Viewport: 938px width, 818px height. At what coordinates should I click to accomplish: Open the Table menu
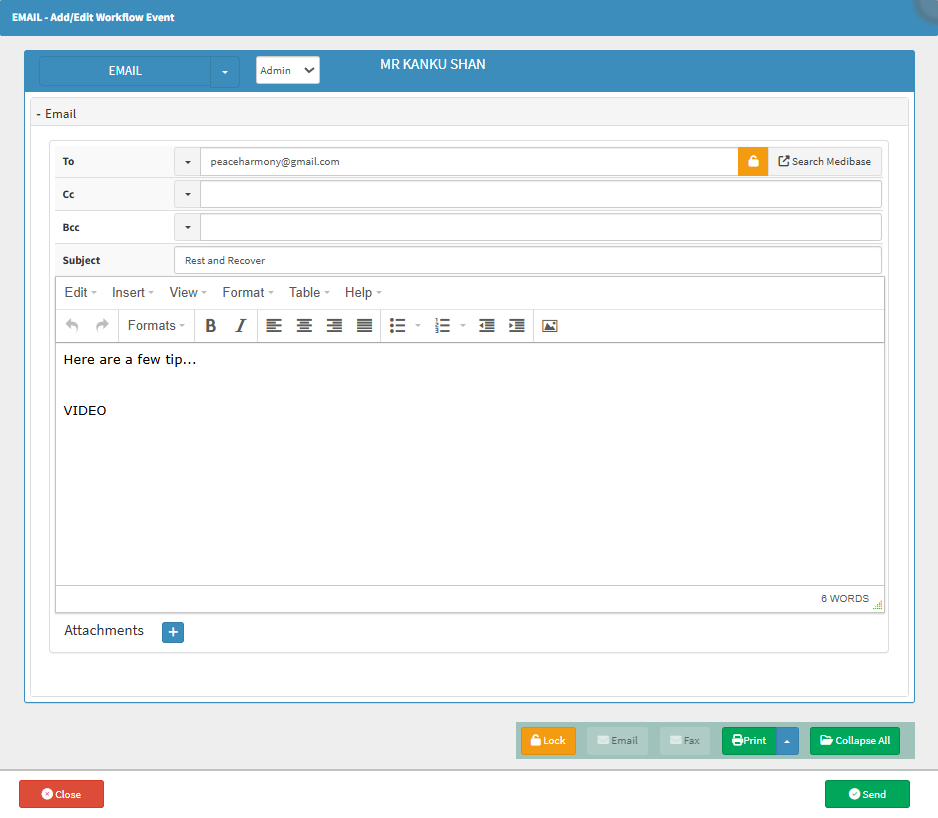[309, 293]
